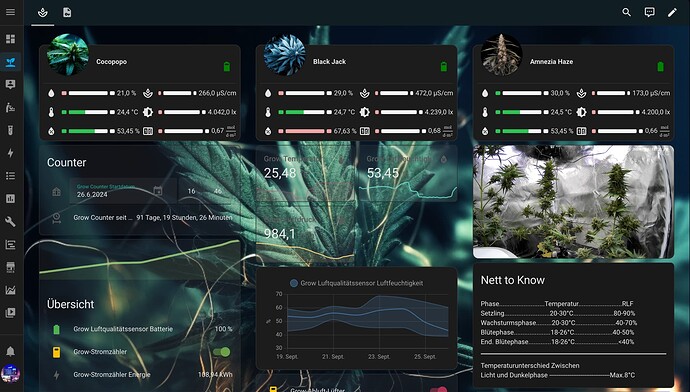Click the Black Jack name label

[x=329, y=62]
